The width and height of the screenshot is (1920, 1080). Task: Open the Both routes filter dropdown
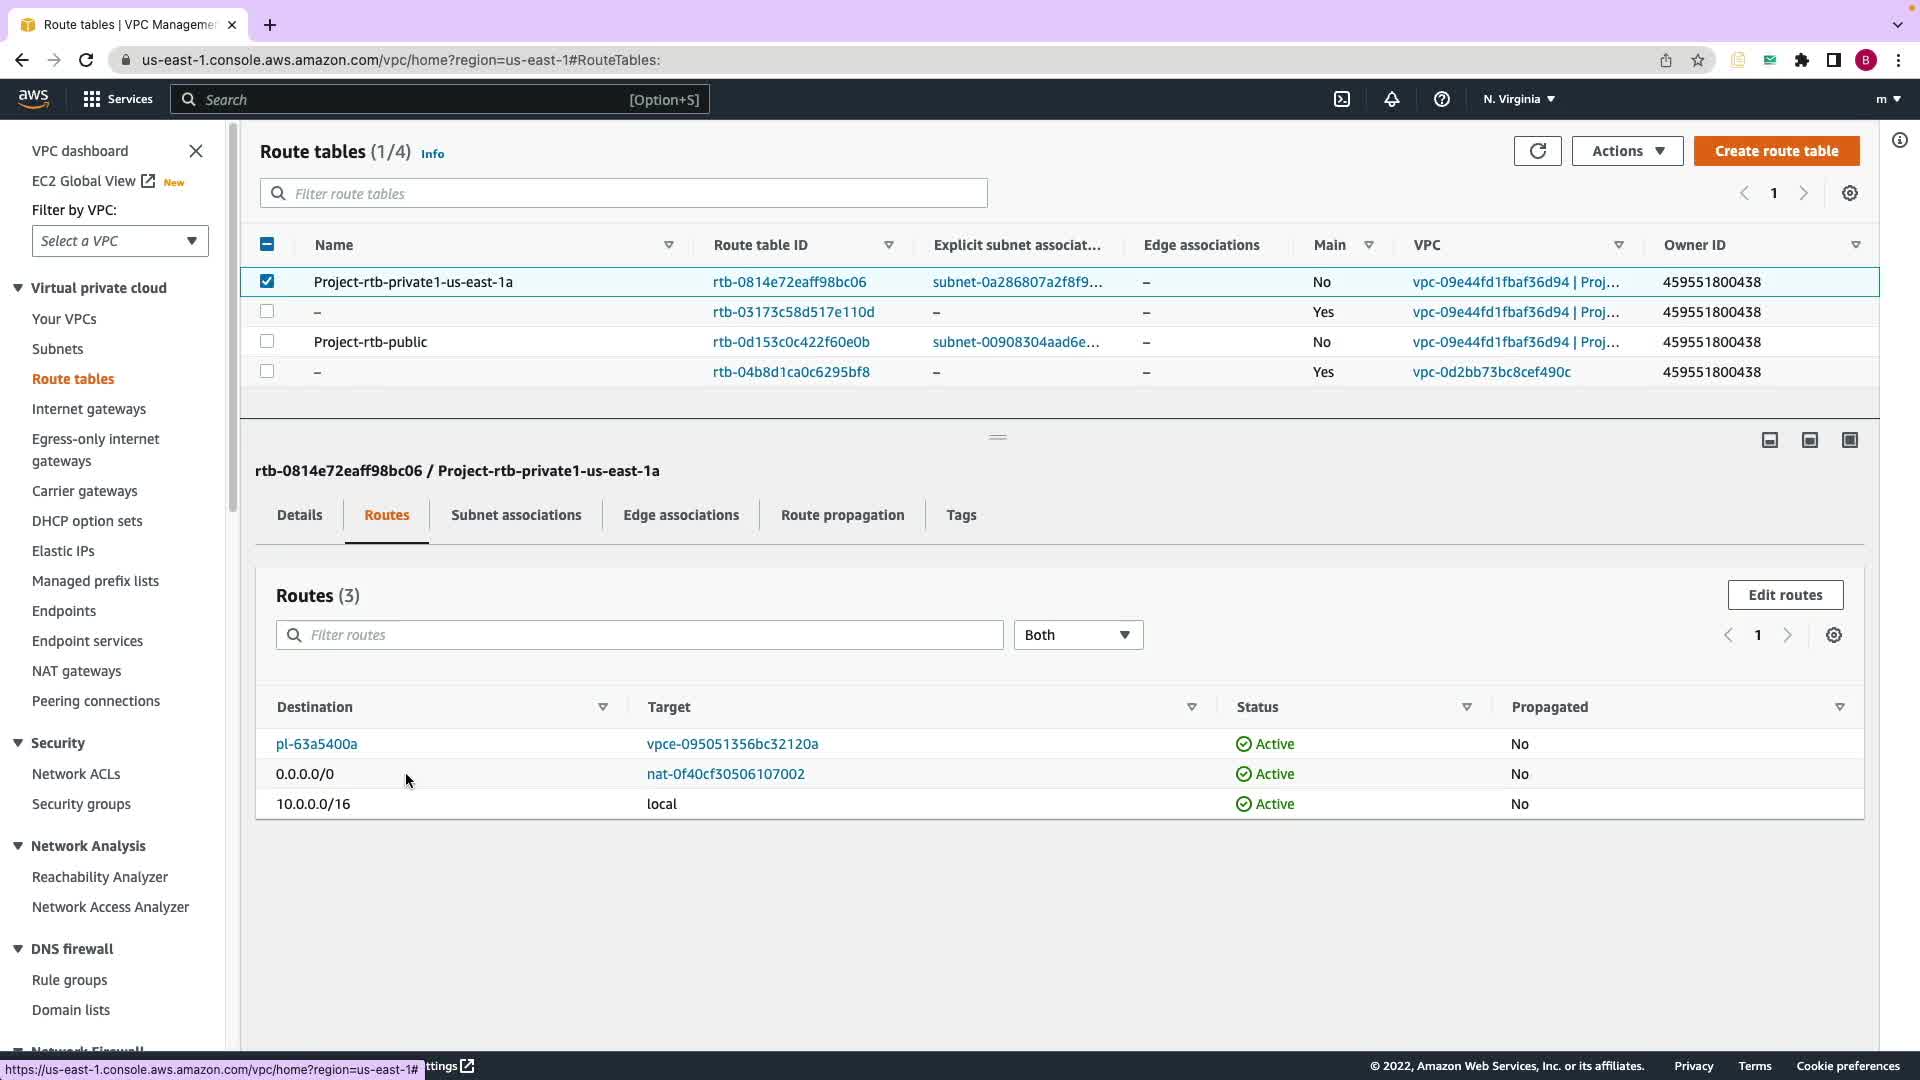[x=1077, y=635]
